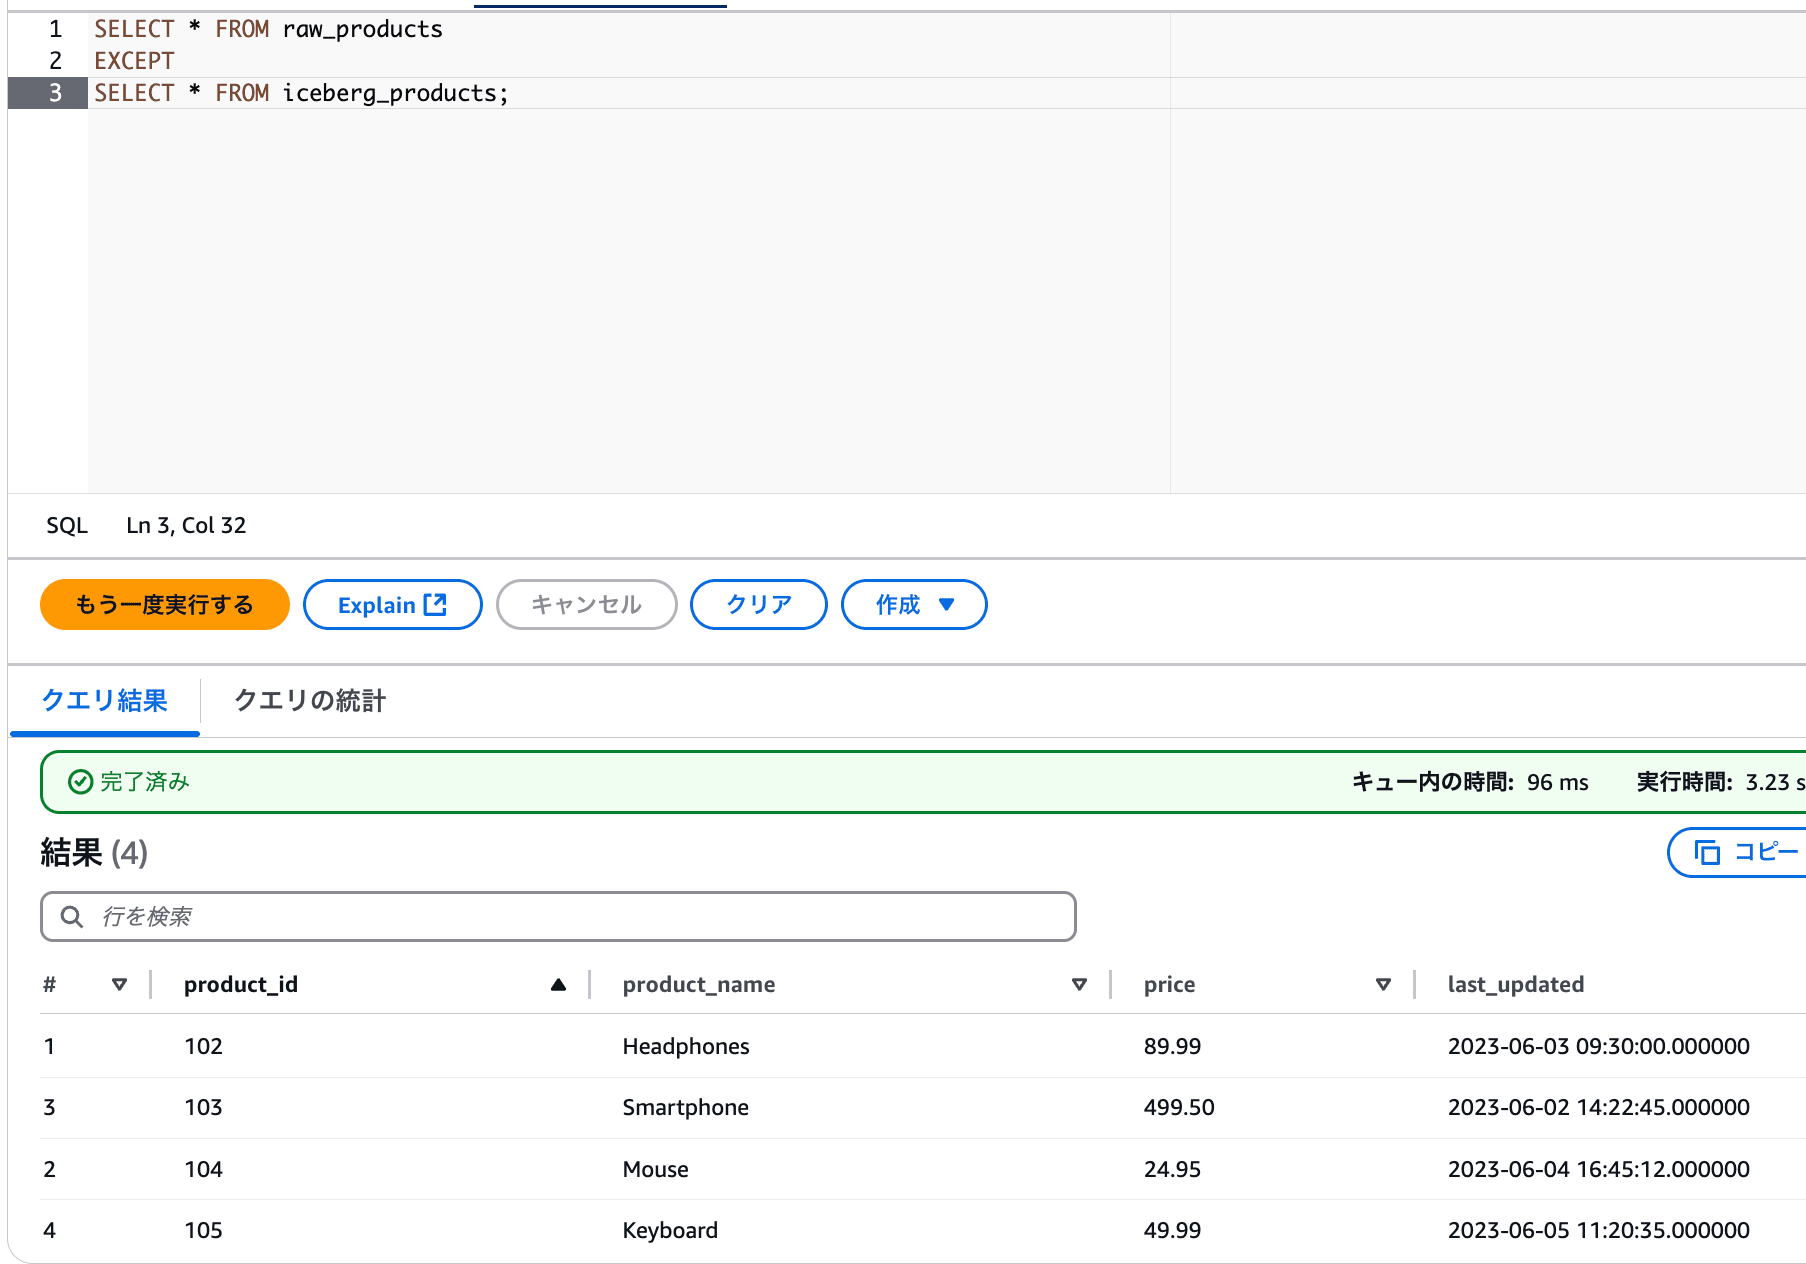Click the price column header label
1806x1264 pixels.
(1169, 984)
